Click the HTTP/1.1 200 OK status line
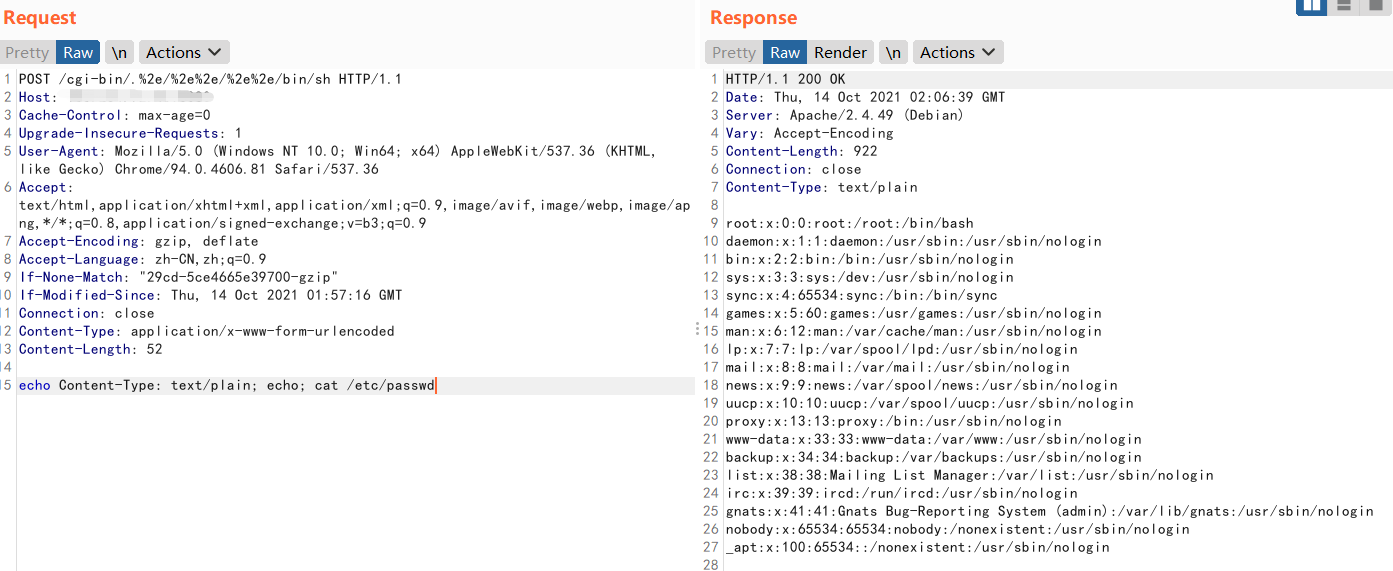This screenshot has width=1393, height=571. 786,79
